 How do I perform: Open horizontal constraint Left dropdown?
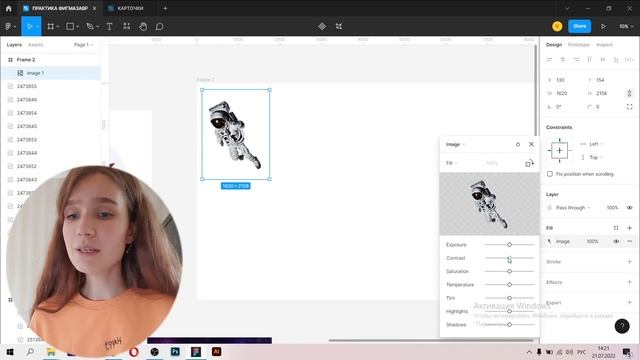pos(596,144)
